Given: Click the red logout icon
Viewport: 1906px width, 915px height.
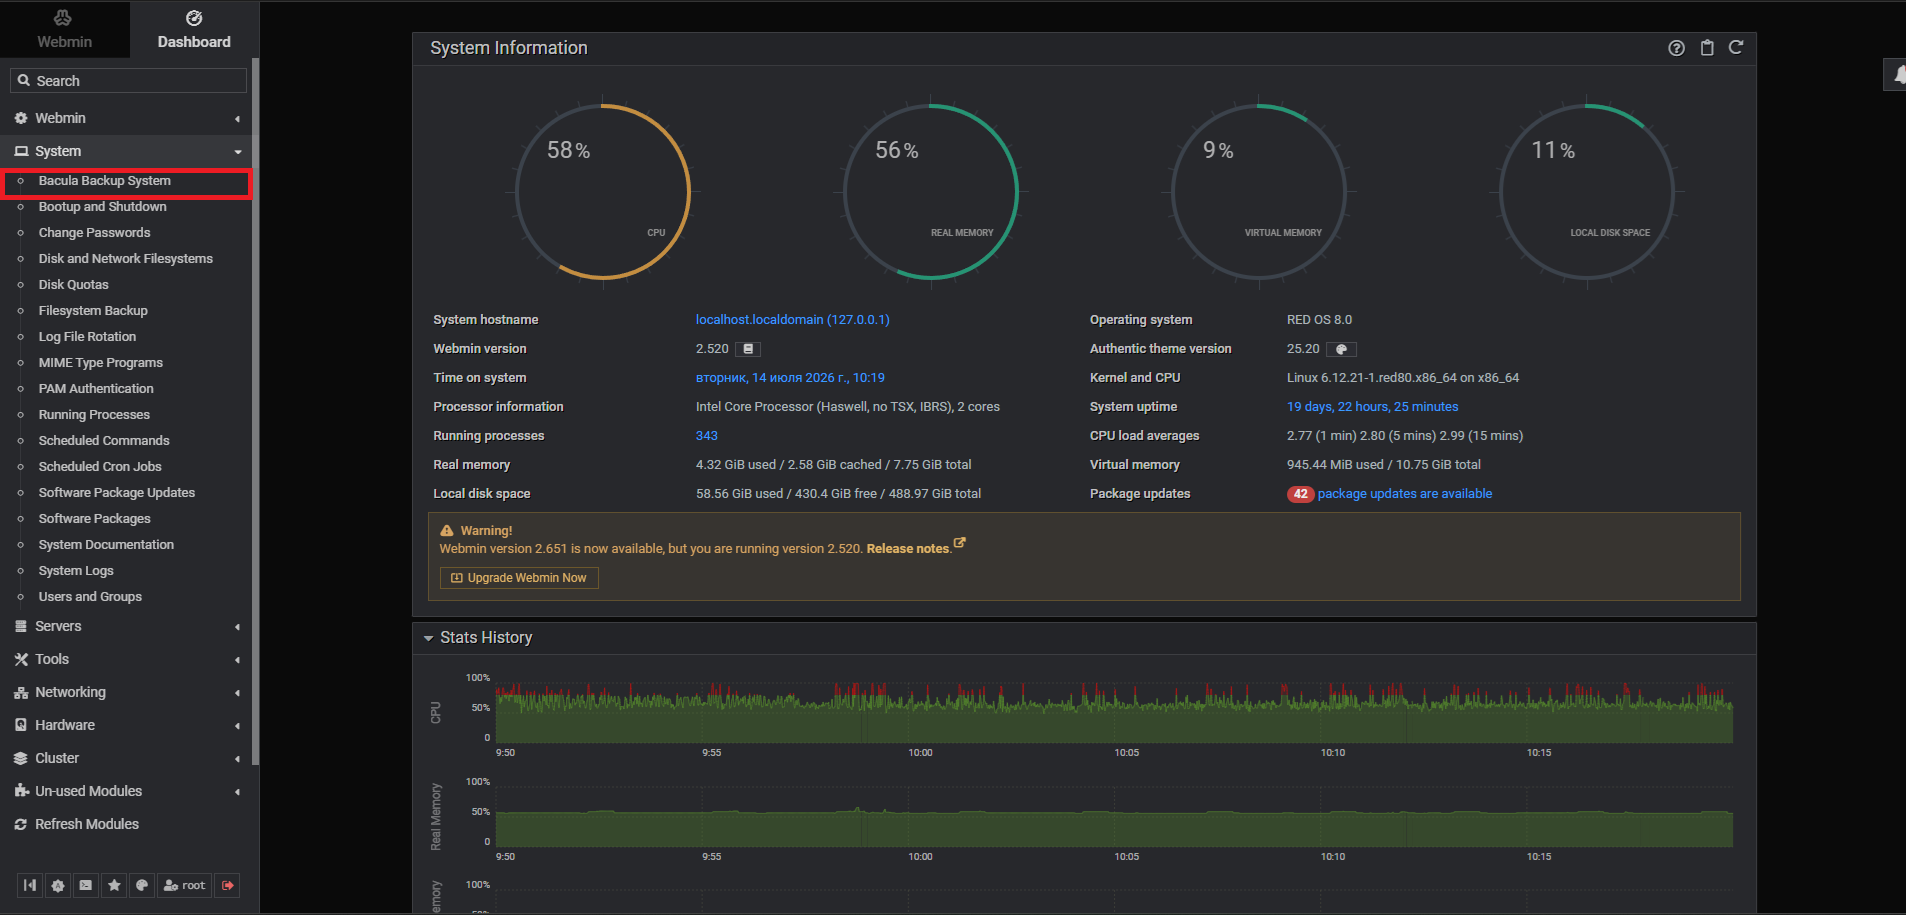Looking at the screenshot, I should pos(228,885).
